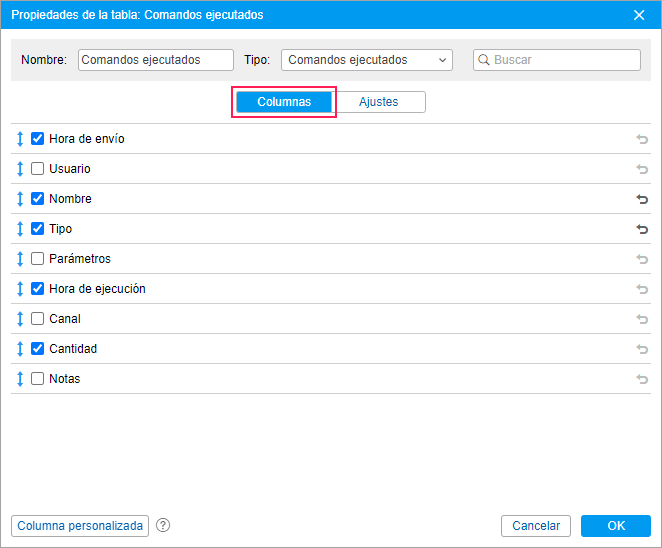Click drag handle for Usuario row
662x548 pixels.
coord(20,169)
